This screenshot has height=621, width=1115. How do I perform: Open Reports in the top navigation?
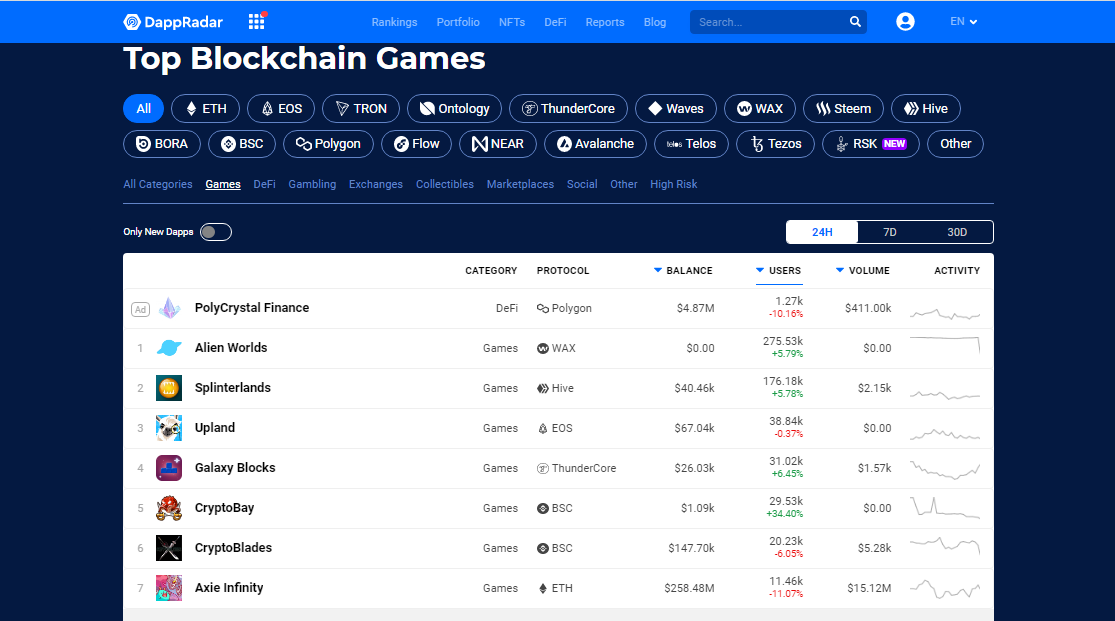coord(605,22)
